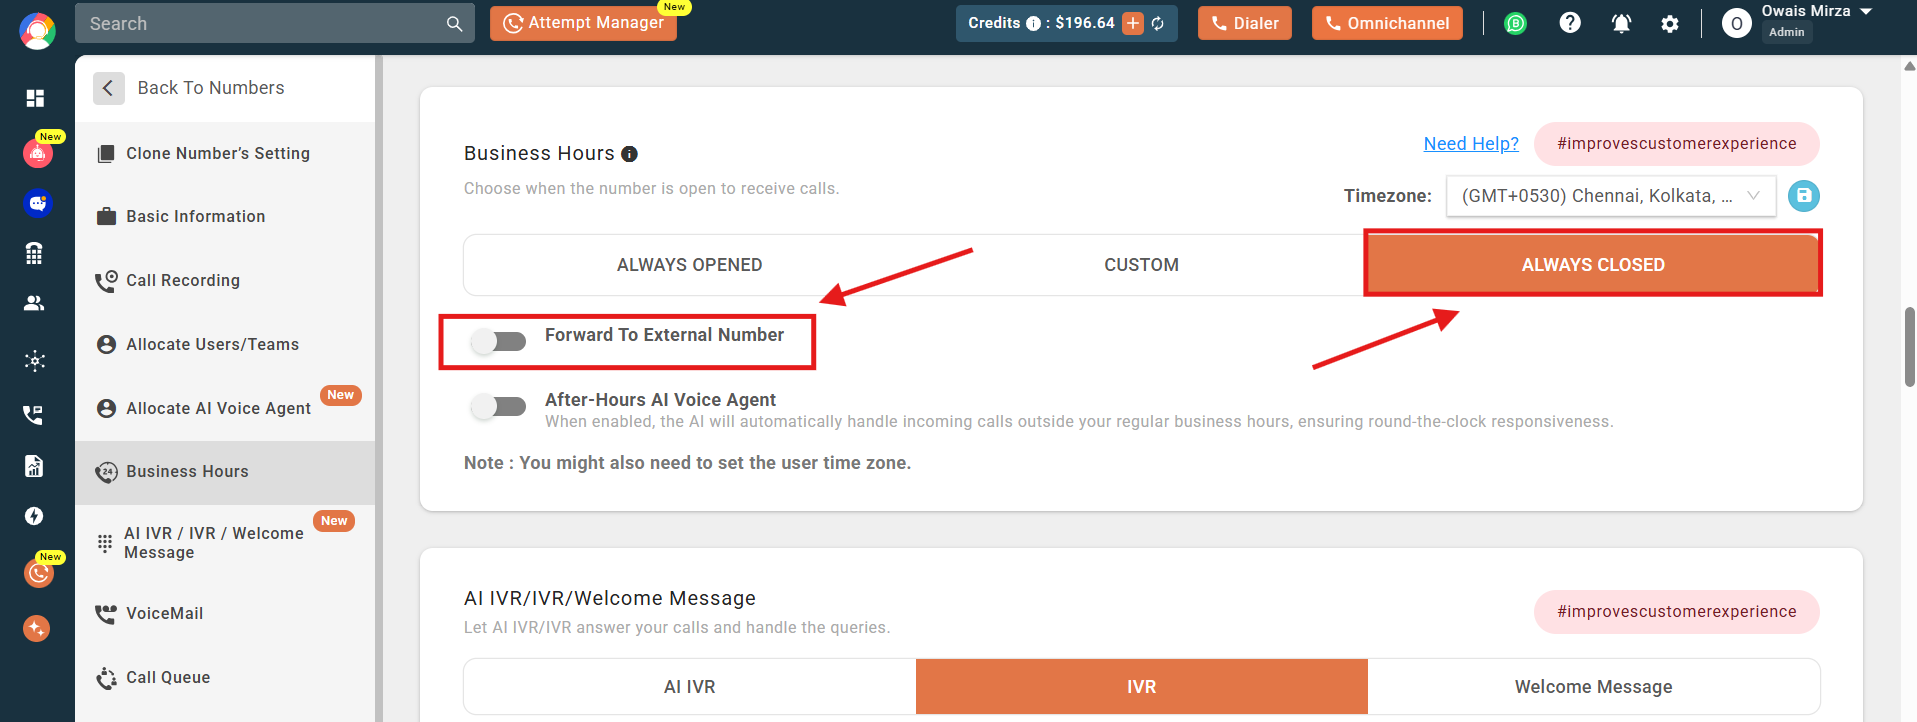Screen dimensions: 1917x722
Task: Switch to the AI IVR tab
Action: 690,687
